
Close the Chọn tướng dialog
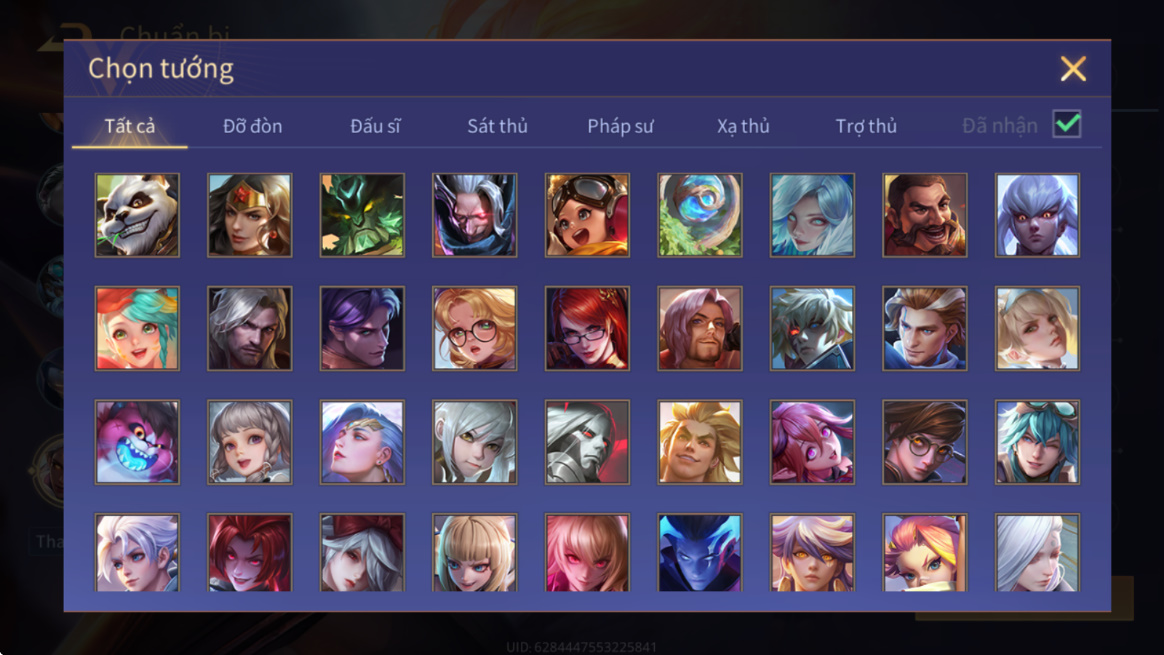click(x=1073, y=68)
